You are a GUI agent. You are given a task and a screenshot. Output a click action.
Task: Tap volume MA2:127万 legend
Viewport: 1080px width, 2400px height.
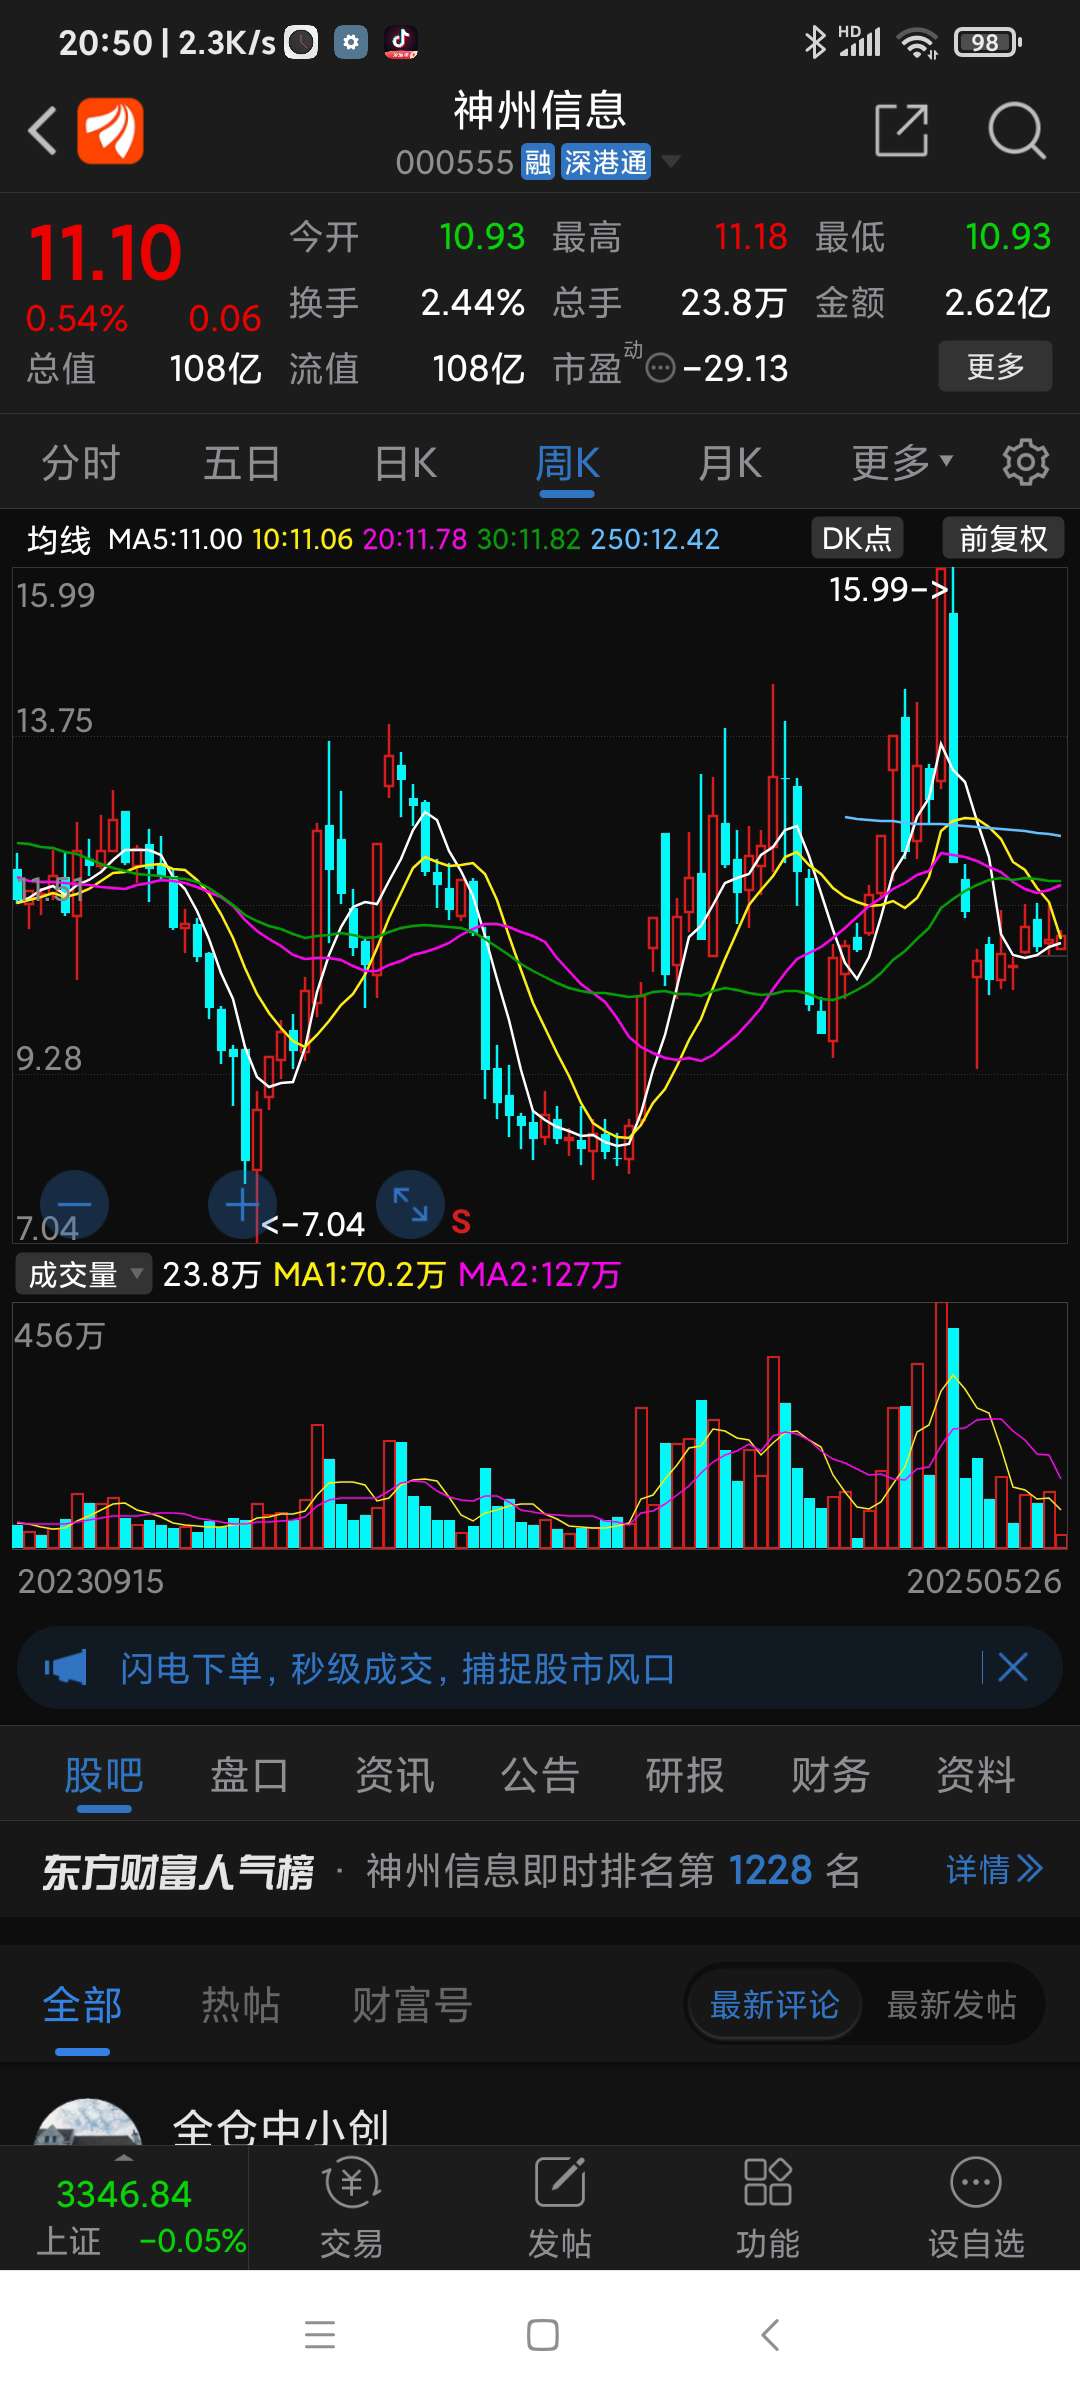click(x=539, y=1274)
